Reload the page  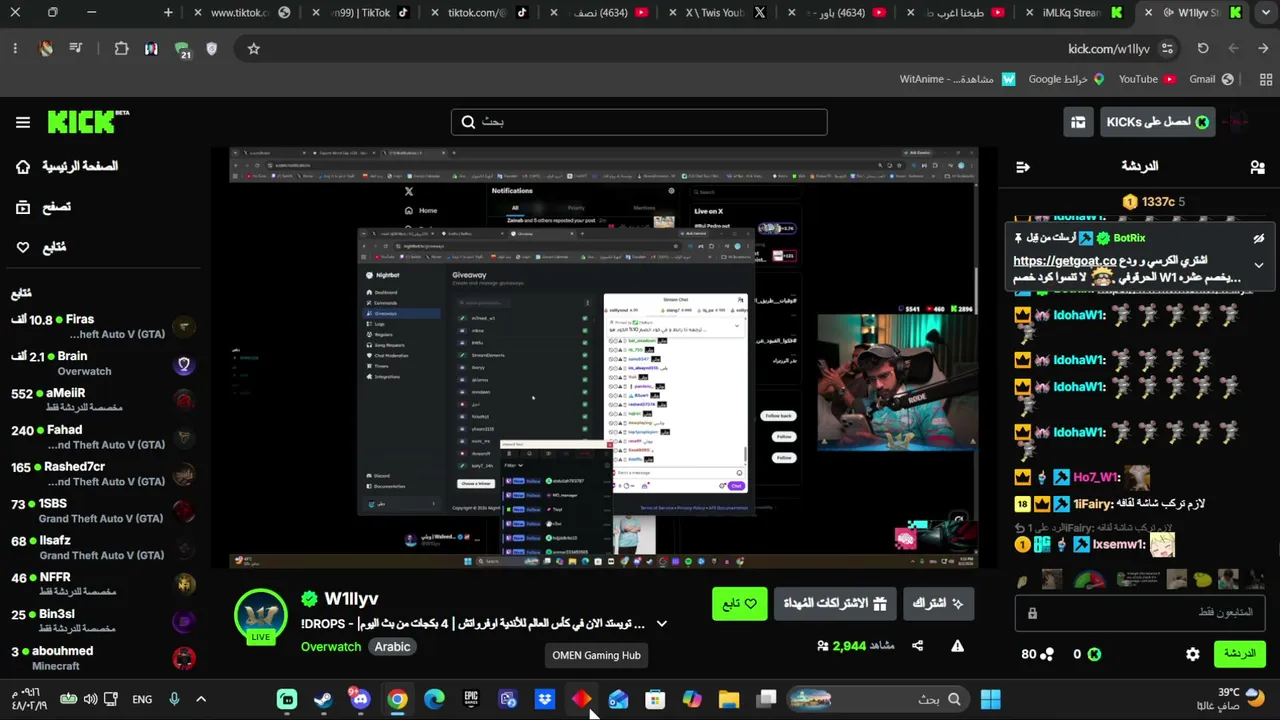[1203, 48]
